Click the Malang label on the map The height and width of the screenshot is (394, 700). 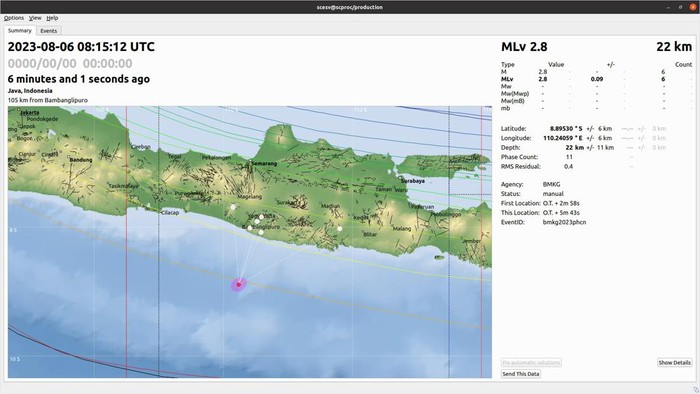tap(401, 228)
